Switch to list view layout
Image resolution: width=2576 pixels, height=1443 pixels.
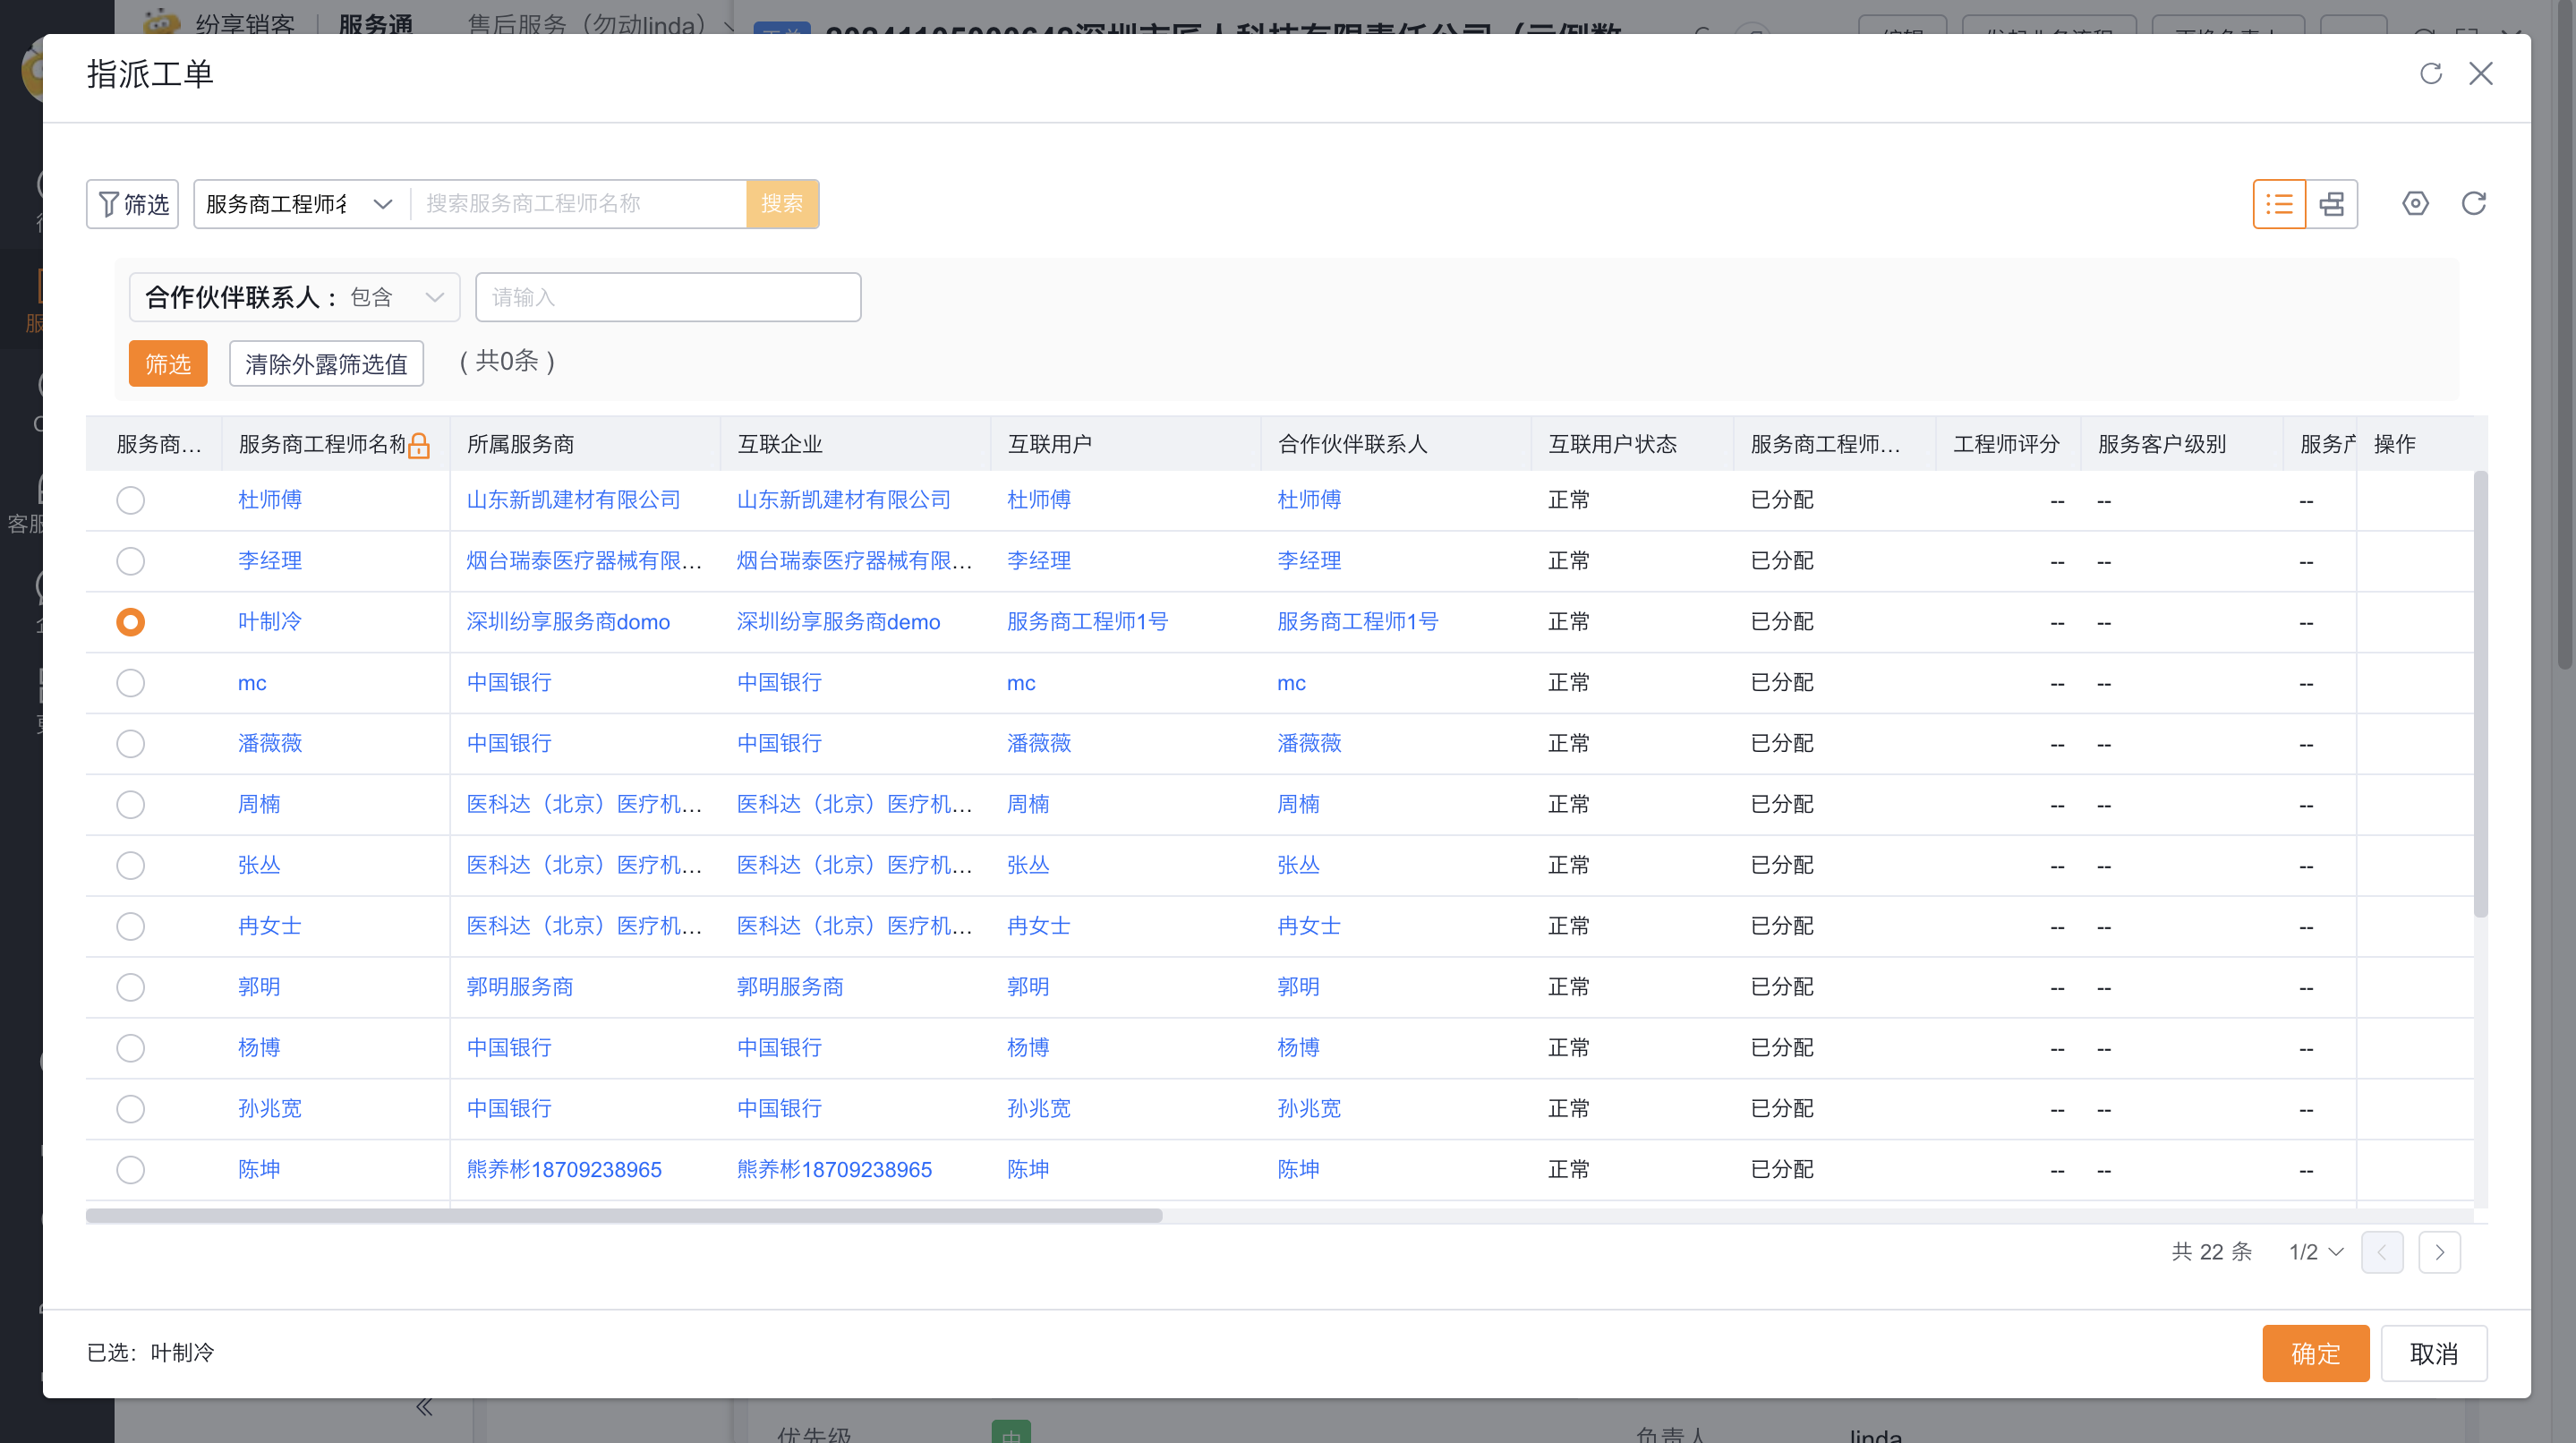(2279, 204)
